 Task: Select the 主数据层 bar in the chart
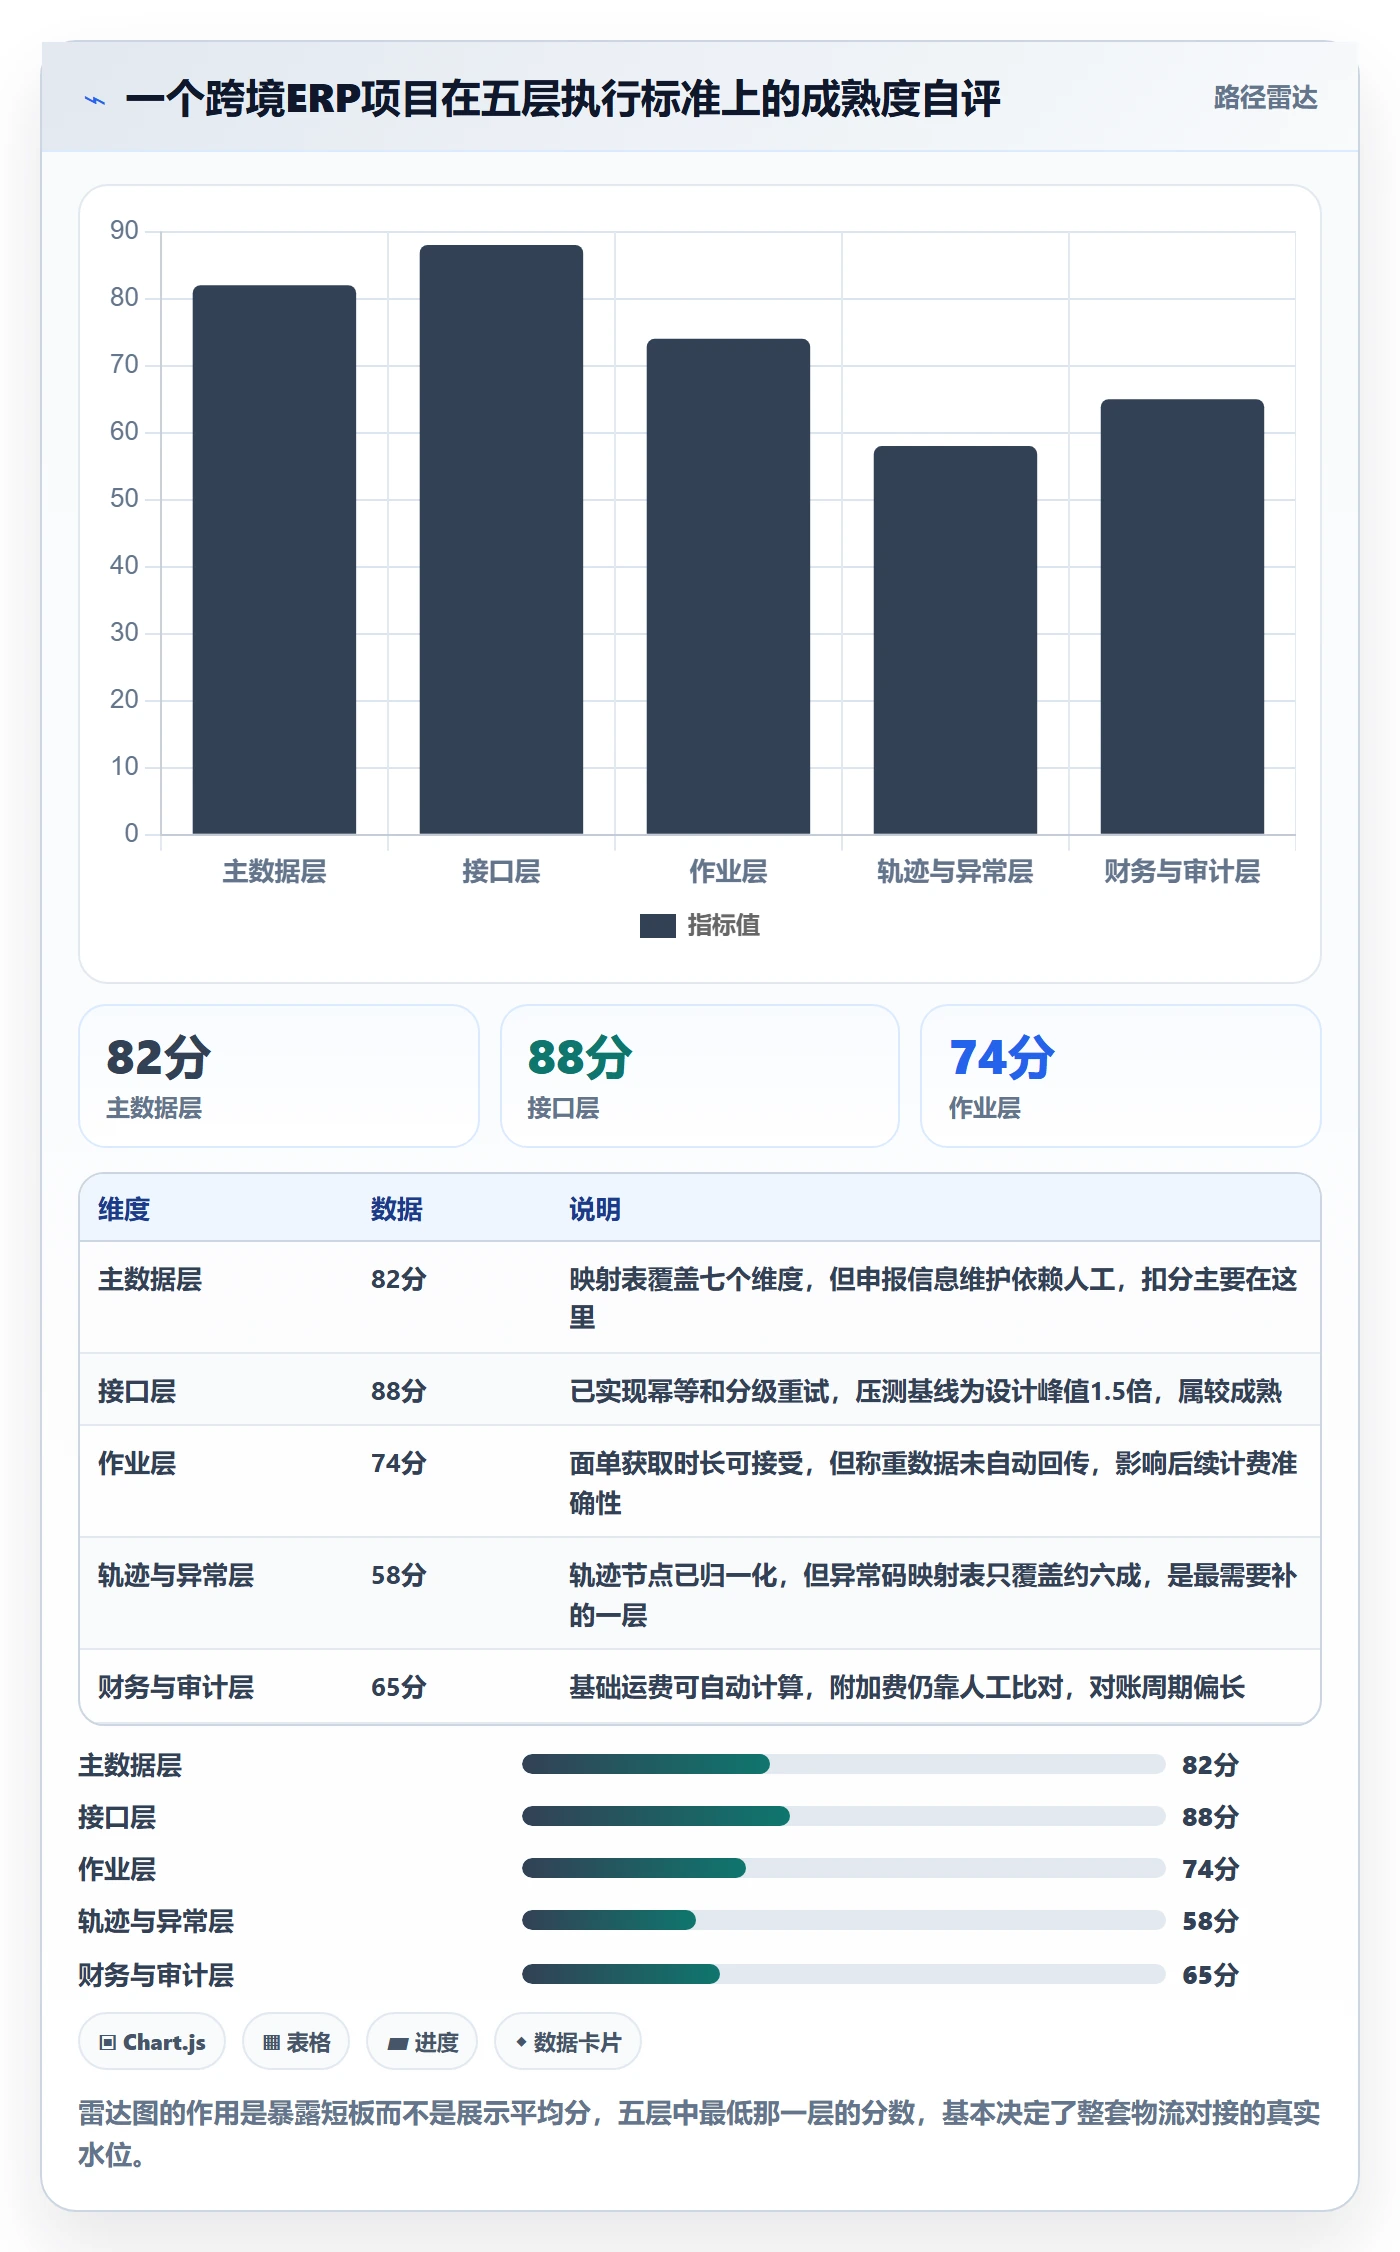pyautogui.click(x=274, y=559)
